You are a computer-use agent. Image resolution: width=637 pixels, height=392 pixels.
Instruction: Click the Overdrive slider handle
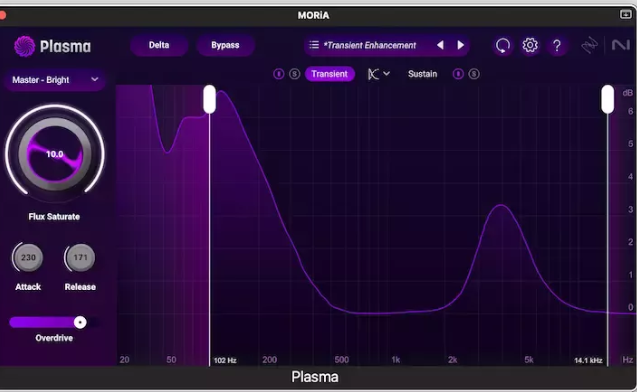80,322
